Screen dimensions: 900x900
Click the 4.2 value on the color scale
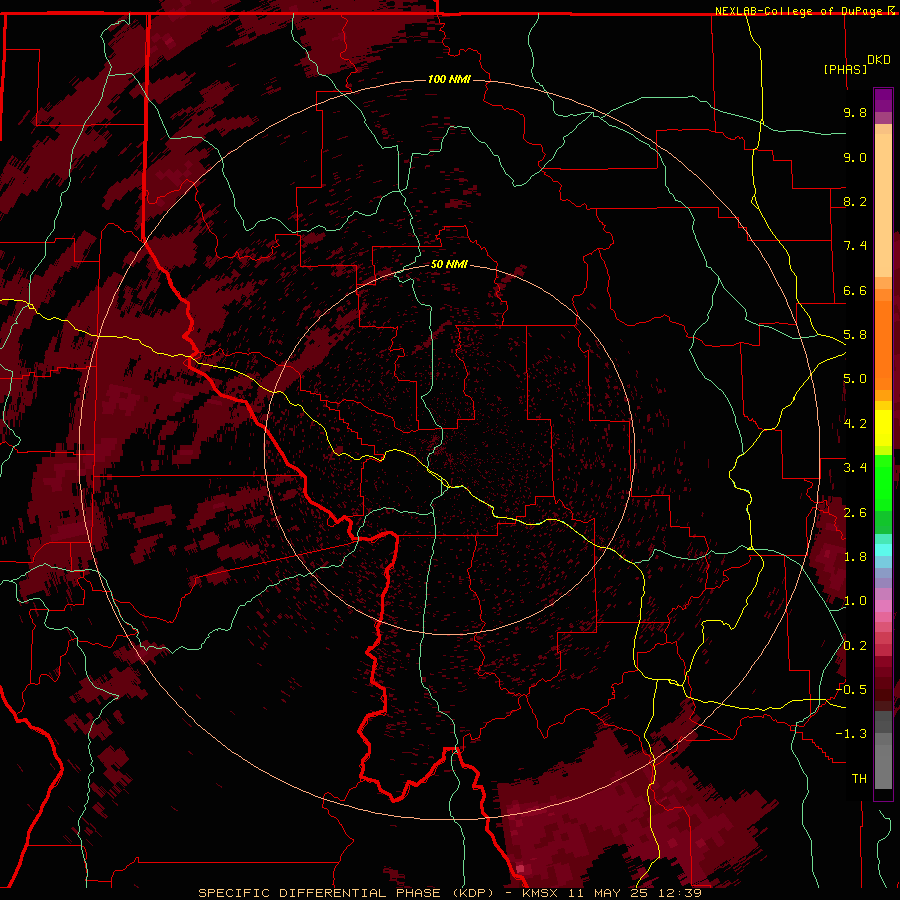855,424
